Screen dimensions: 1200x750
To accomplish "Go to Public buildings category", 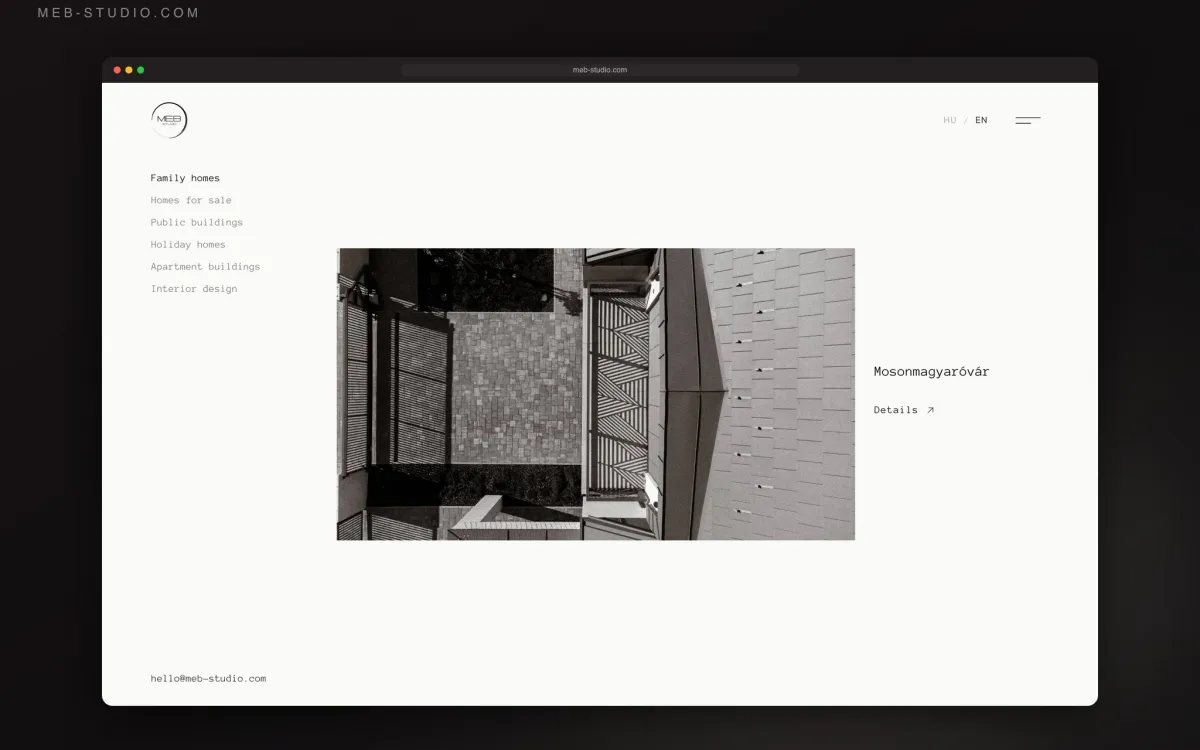I will (x=197, y=222).
